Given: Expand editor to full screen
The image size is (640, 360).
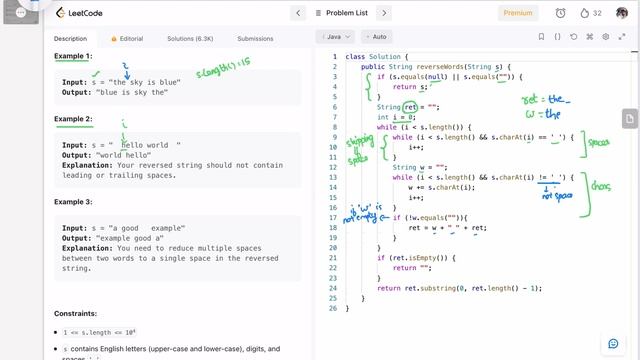Looking at the screenshot, I should [x=622, y=37].
